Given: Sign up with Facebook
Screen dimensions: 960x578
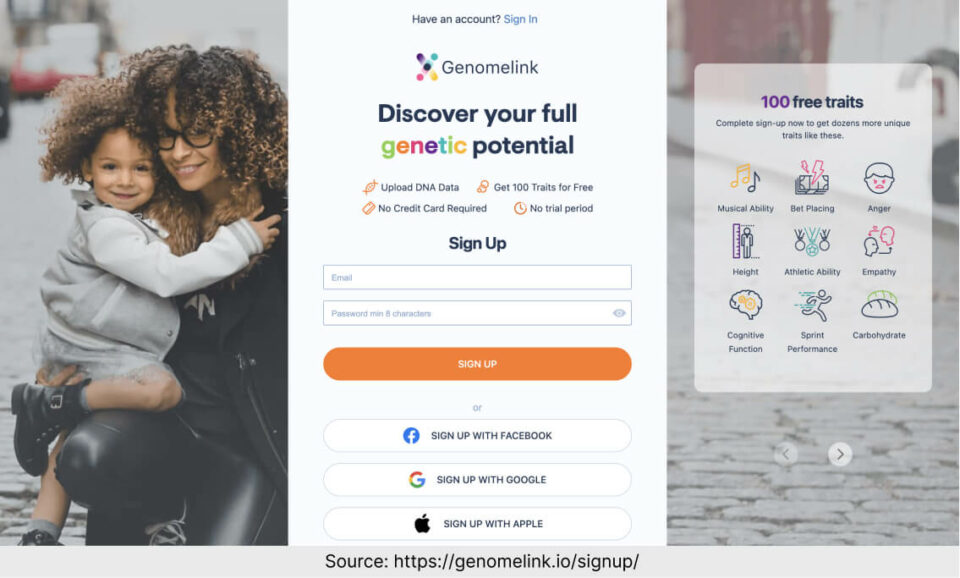Looking at the screenshot, I should click(477, 435).
